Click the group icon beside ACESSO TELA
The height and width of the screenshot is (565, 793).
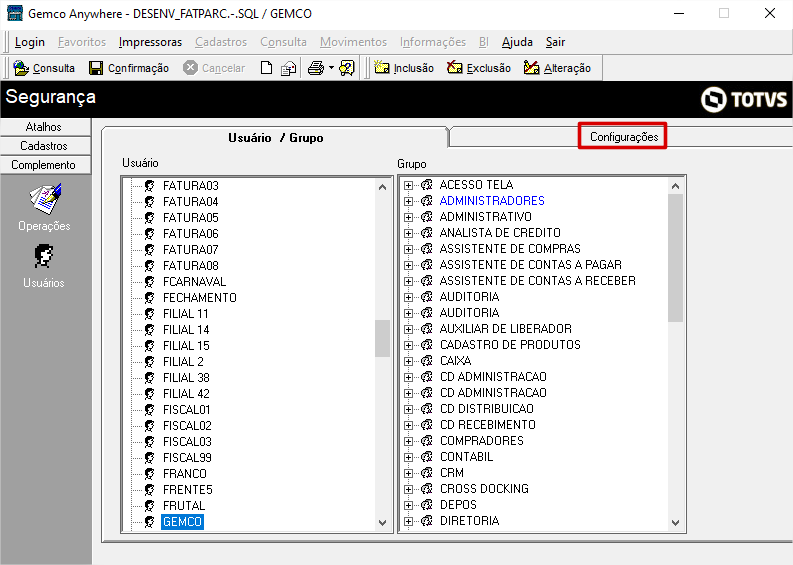coord(427,185)
